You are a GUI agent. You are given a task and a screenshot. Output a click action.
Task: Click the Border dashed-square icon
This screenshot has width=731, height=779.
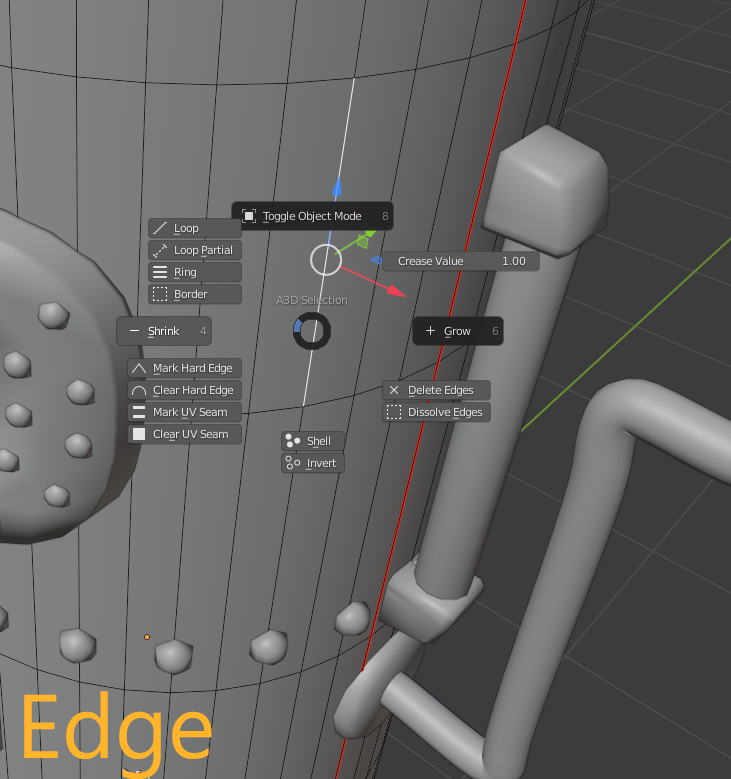coord(160,294)
